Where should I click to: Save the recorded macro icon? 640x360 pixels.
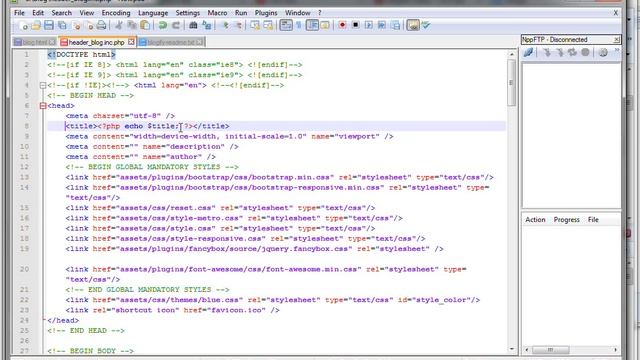point(395,25)
